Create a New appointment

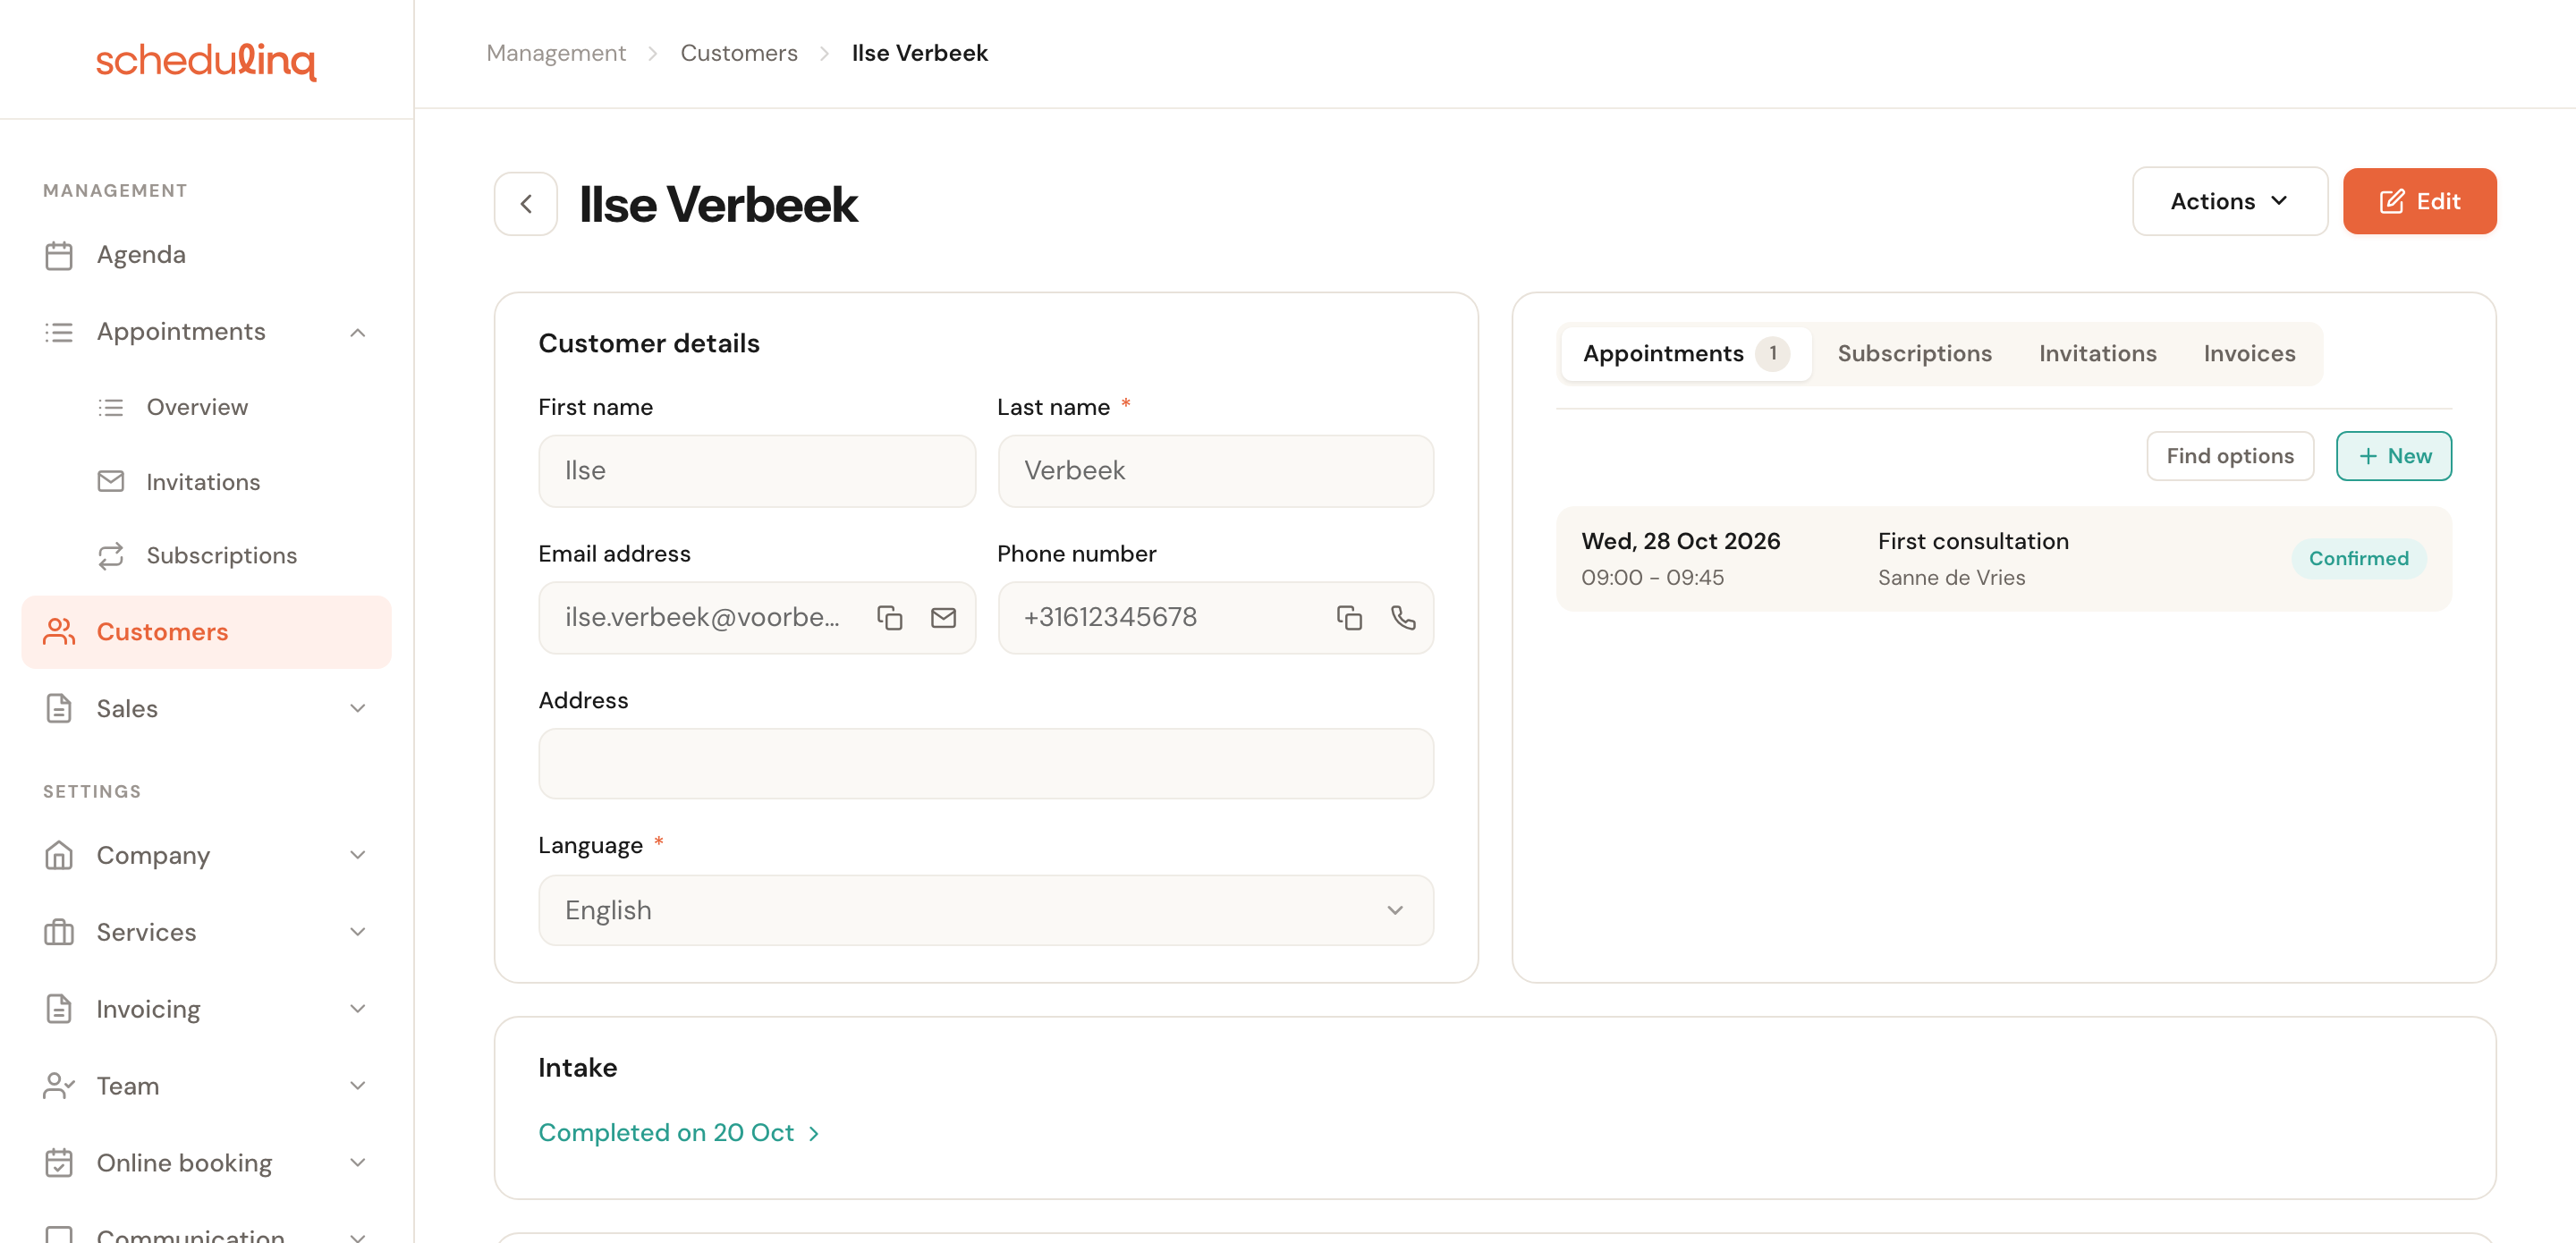tap(2393, 457)
